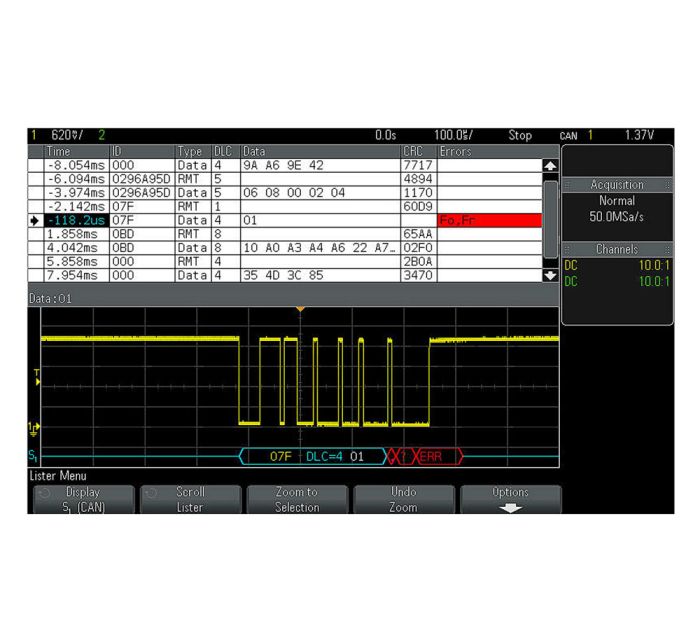The image size is (700, 640).
Task: Select the -3.974ms time cell
Action: (76, 193)
